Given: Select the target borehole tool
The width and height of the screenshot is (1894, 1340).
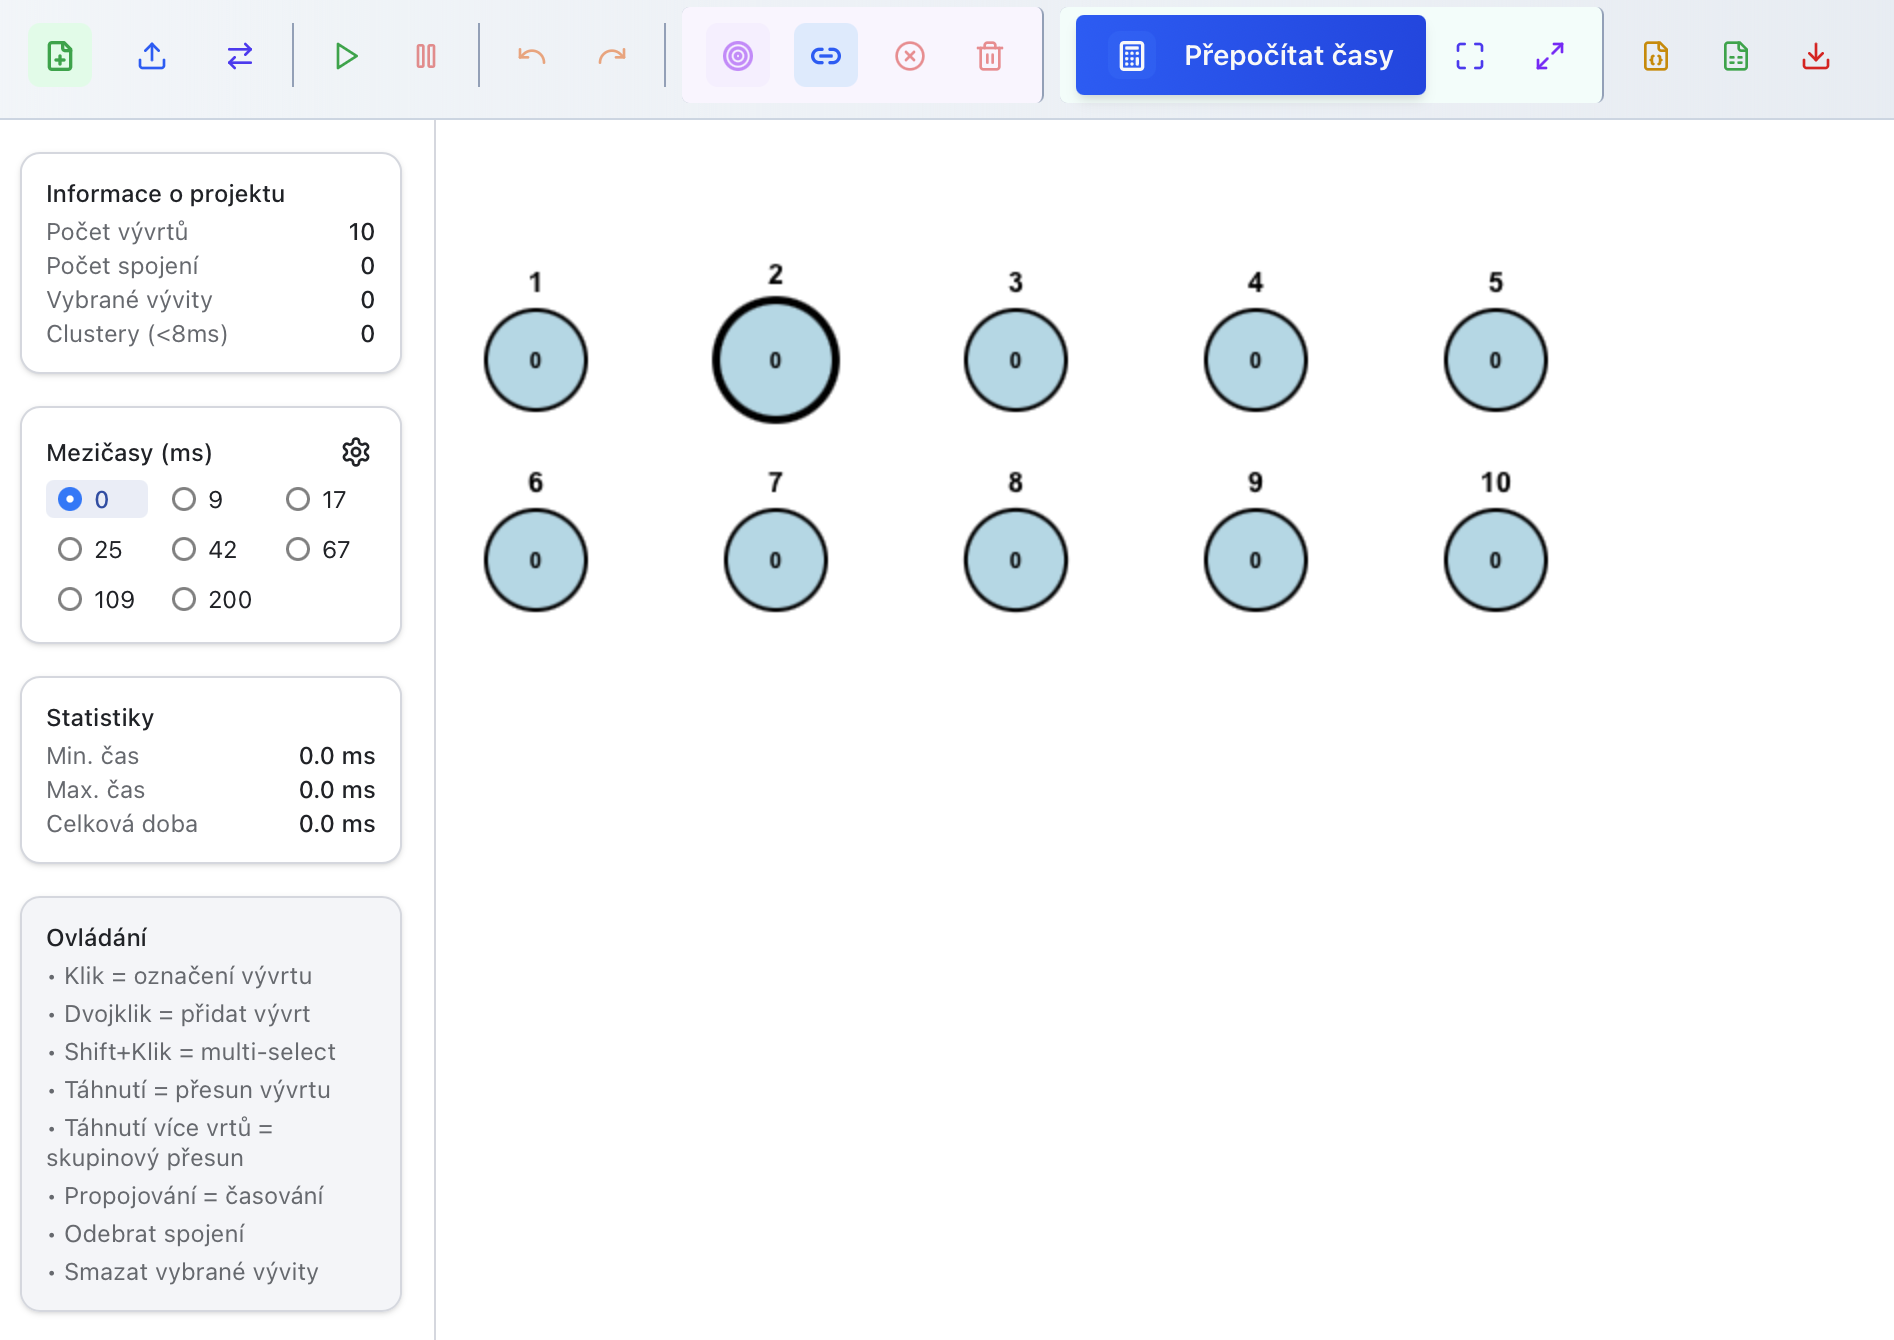Looking at the screenshot, I should (738, 56).
